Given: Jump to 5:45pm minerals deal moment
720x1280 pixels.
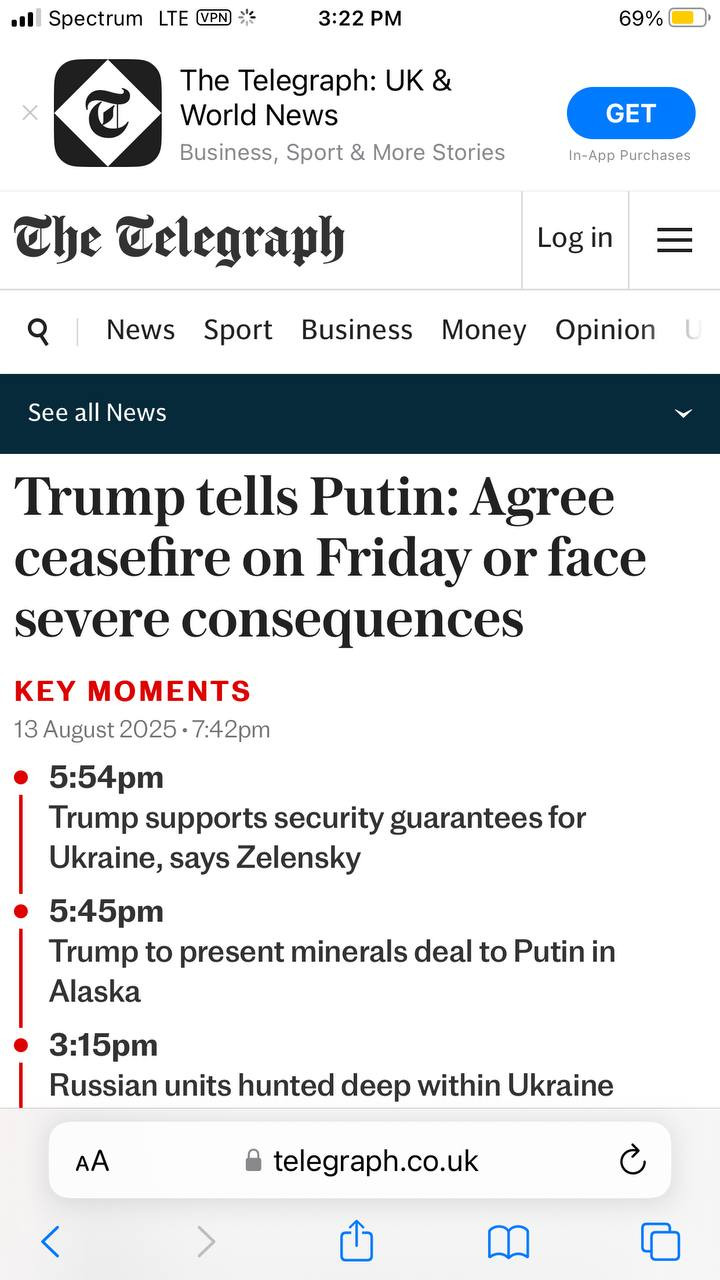Looking at the screenshot, I should (331, 971).
